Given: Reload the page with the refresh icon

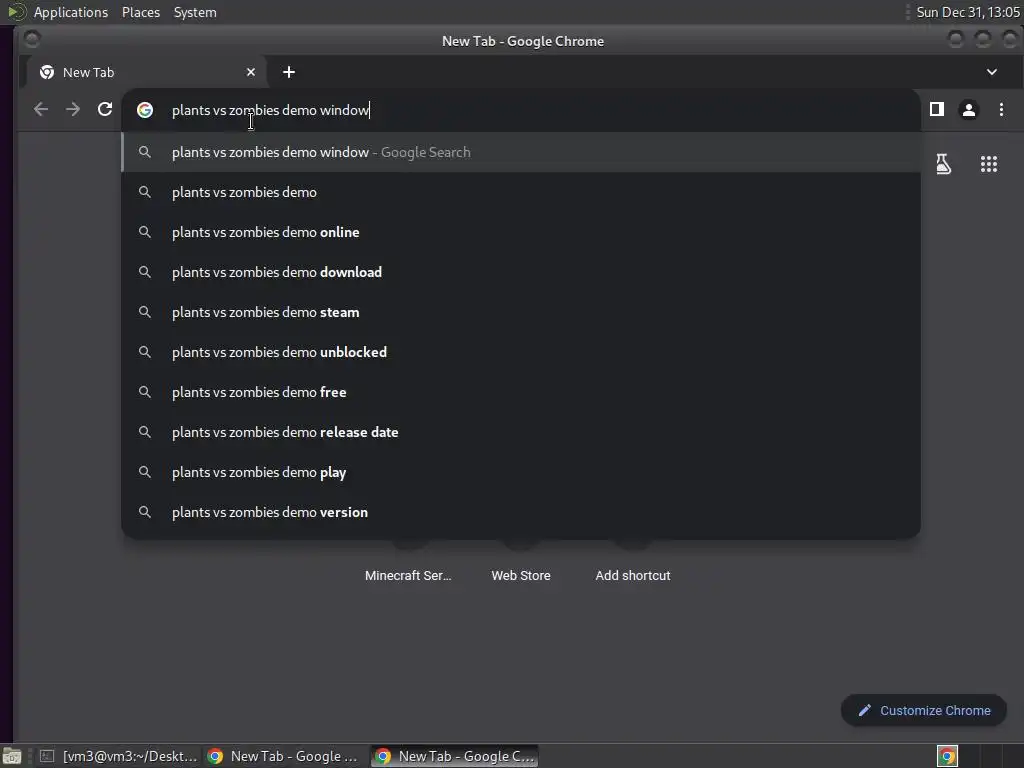Looking at the screenshot, I should [x=104, y=109].
